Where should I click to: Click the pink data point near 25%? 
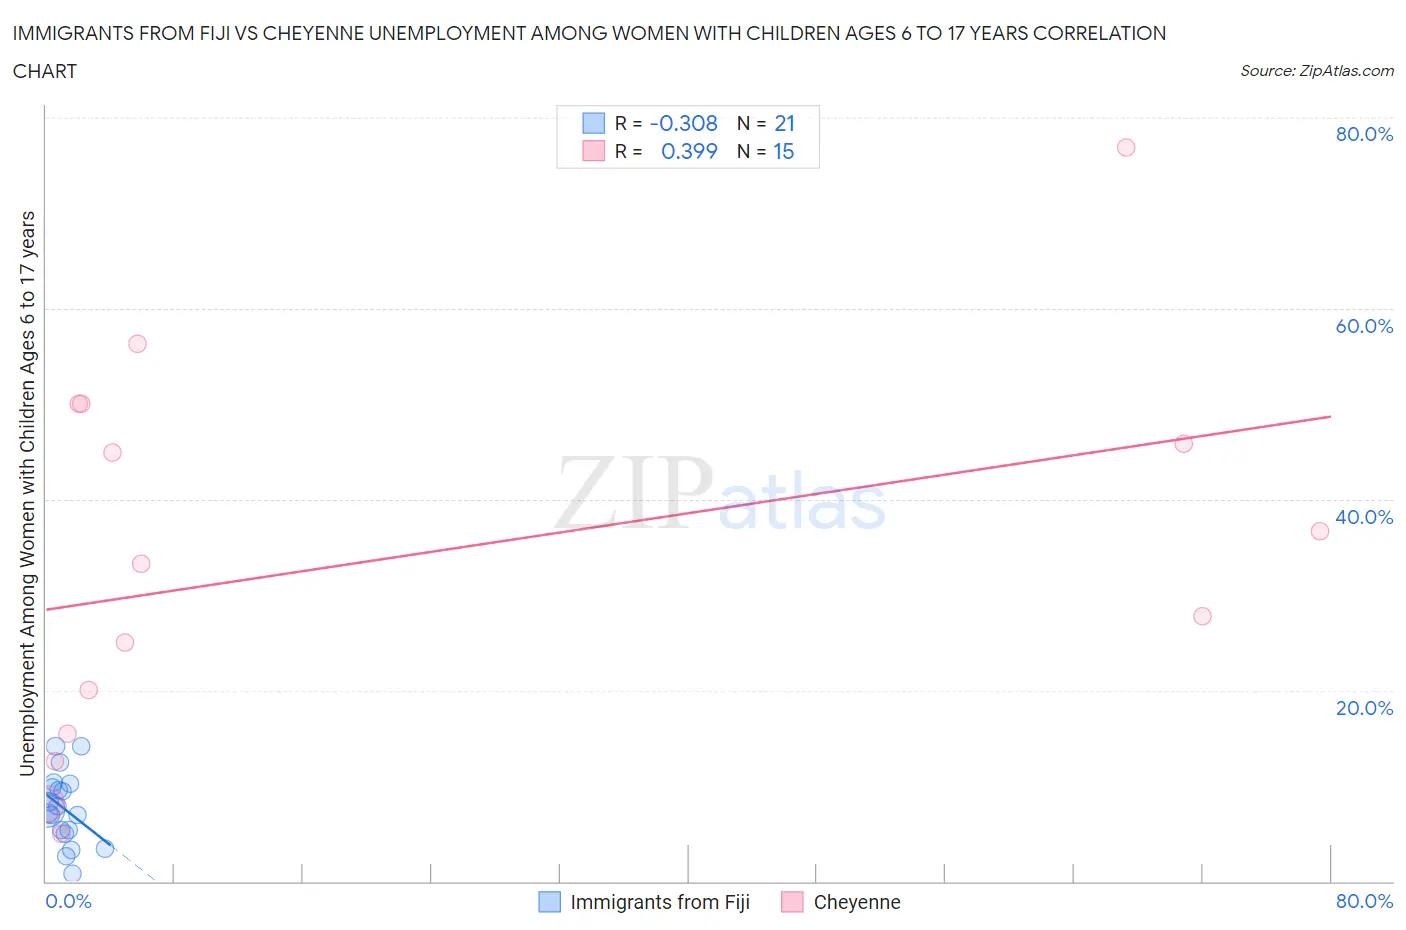[x=125, y=642]
